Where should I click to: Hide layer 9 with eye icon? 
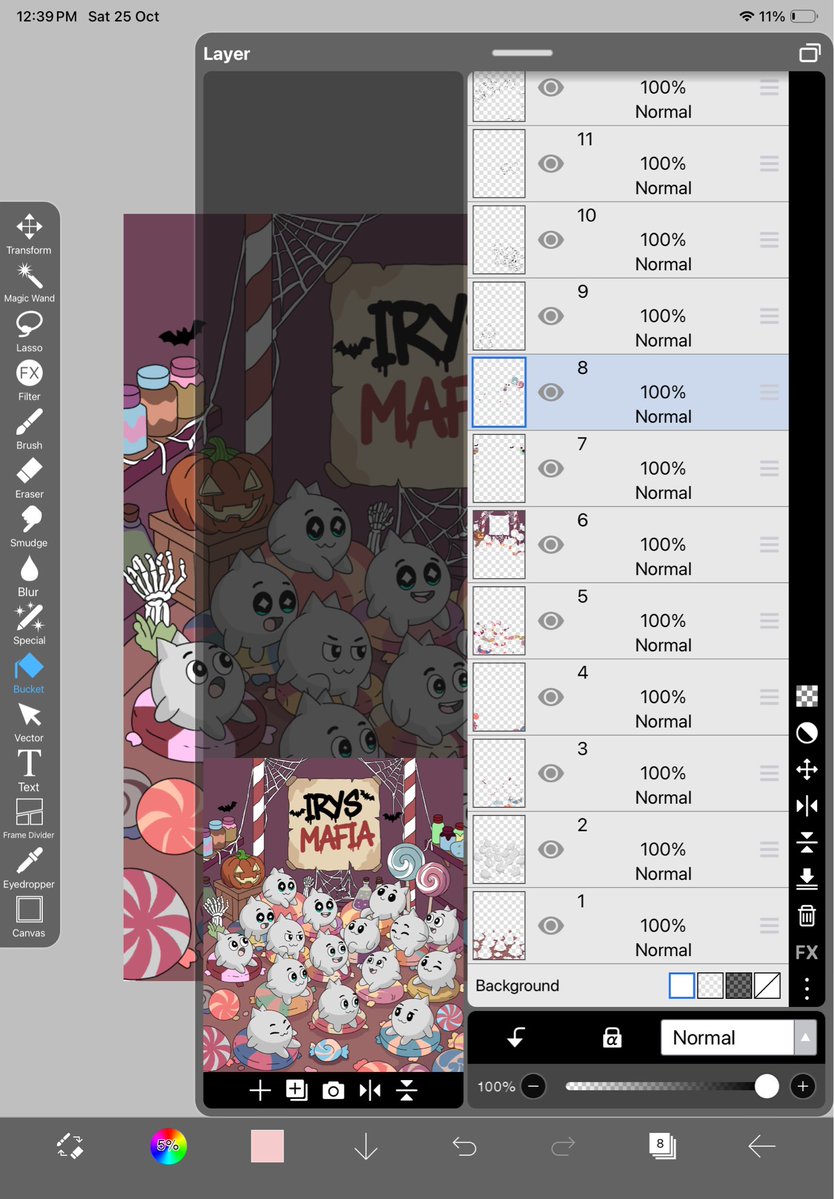(550, 316)
